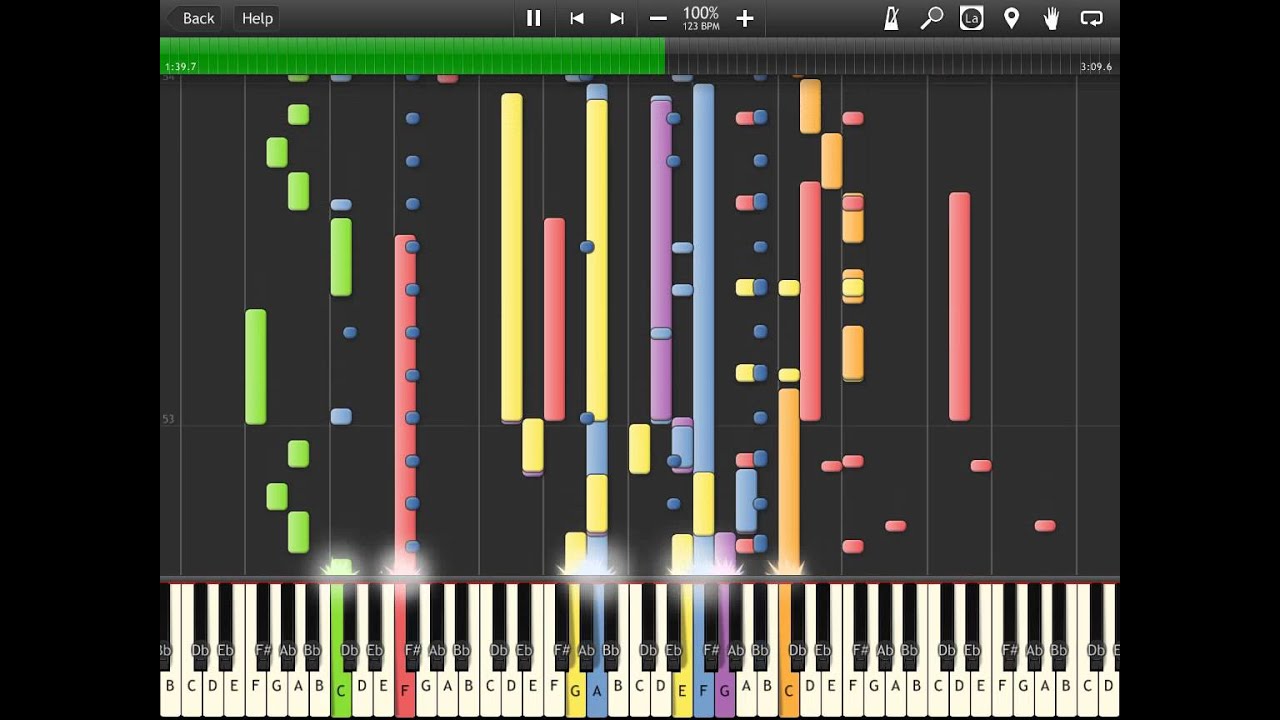
Task: Toggle the metronome
Action: [891, 18]
